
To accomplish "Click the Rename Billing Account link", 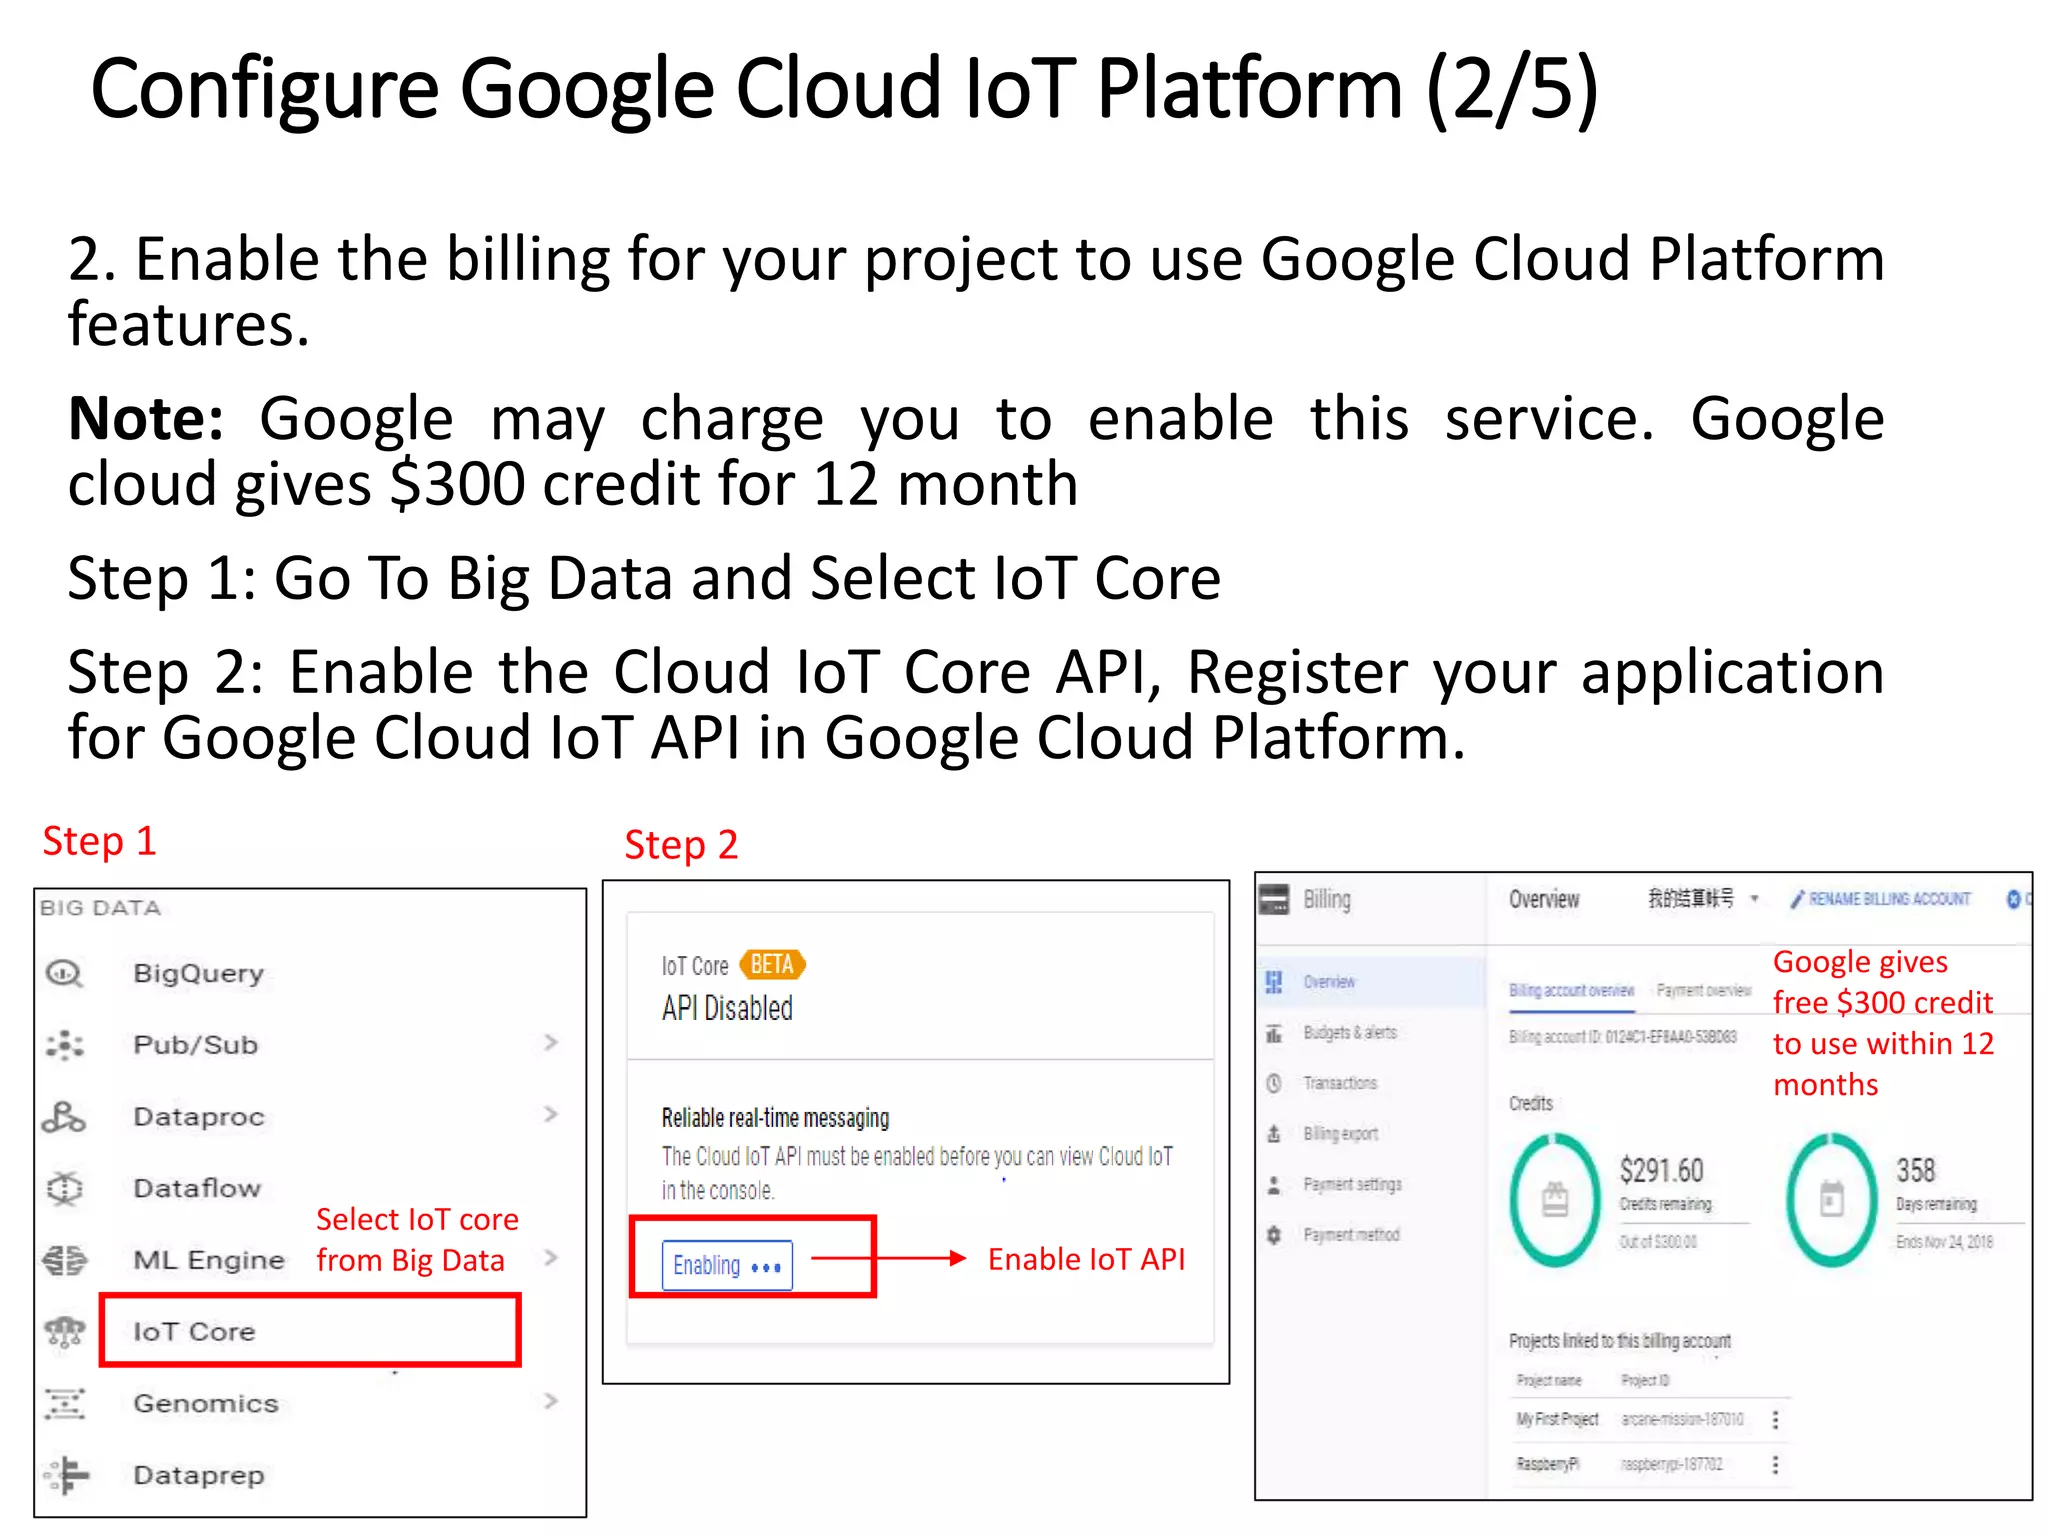I will (1889, 899).
